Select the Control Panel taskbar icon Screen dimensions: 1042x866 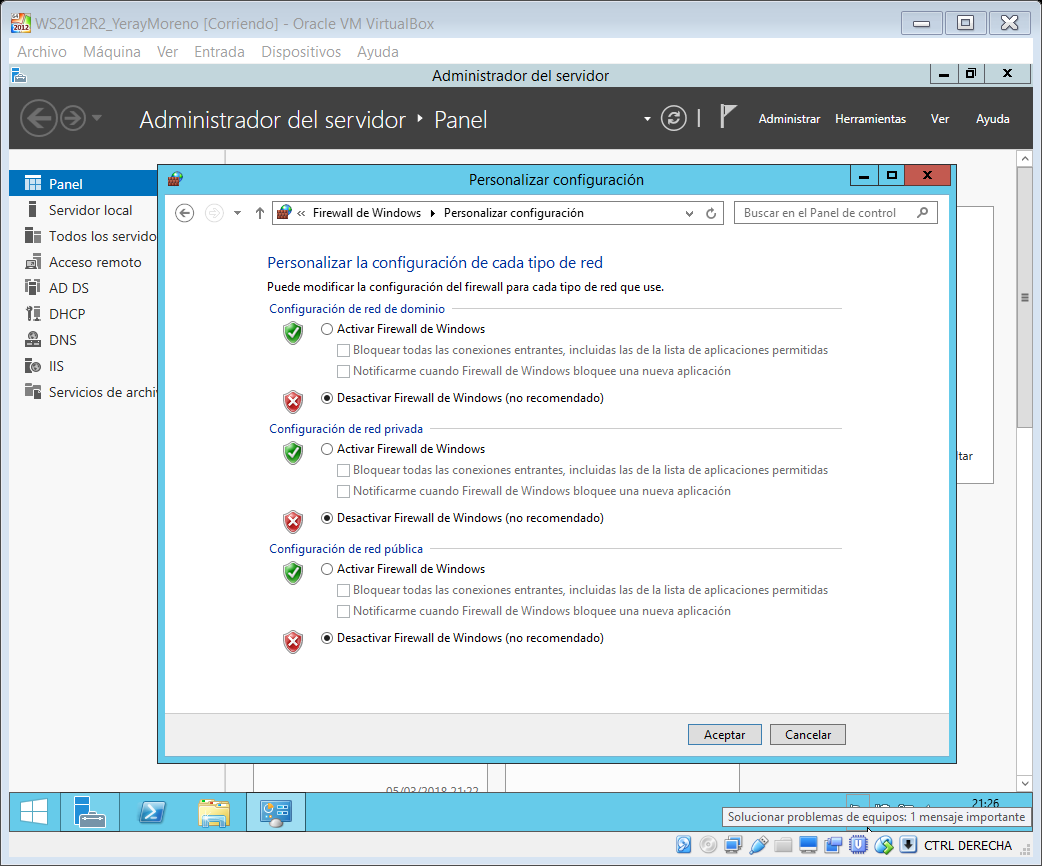pos(276,812)
